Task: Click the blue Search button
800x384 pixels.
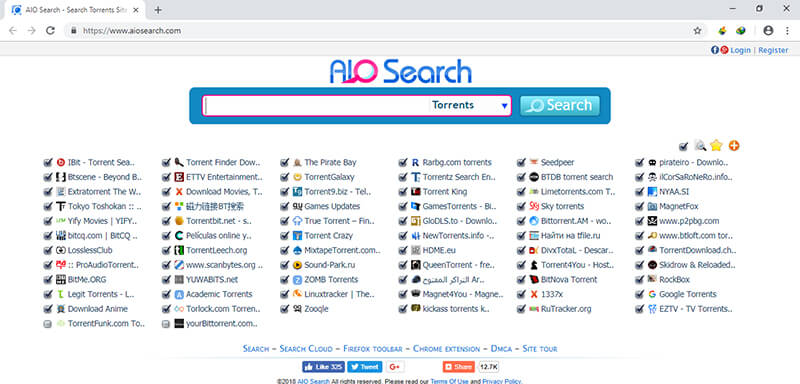Action: click(560, 106)
